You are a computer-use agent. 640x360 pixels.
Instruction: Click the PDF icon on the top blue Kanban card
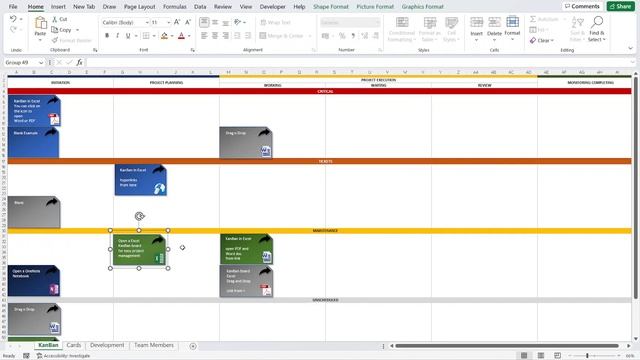click(x=54, y=119)
